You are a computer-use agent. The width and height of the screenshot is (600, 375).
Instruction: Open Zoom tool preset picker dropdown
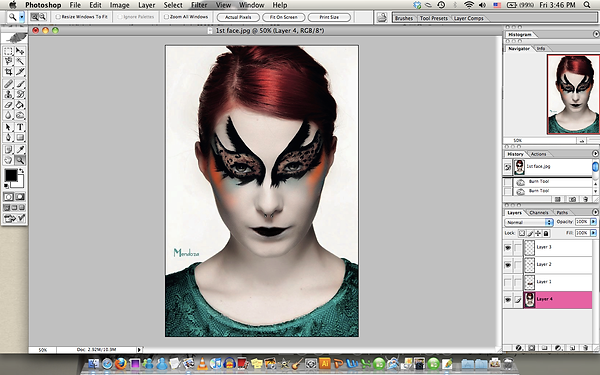[x=22, y=17]
